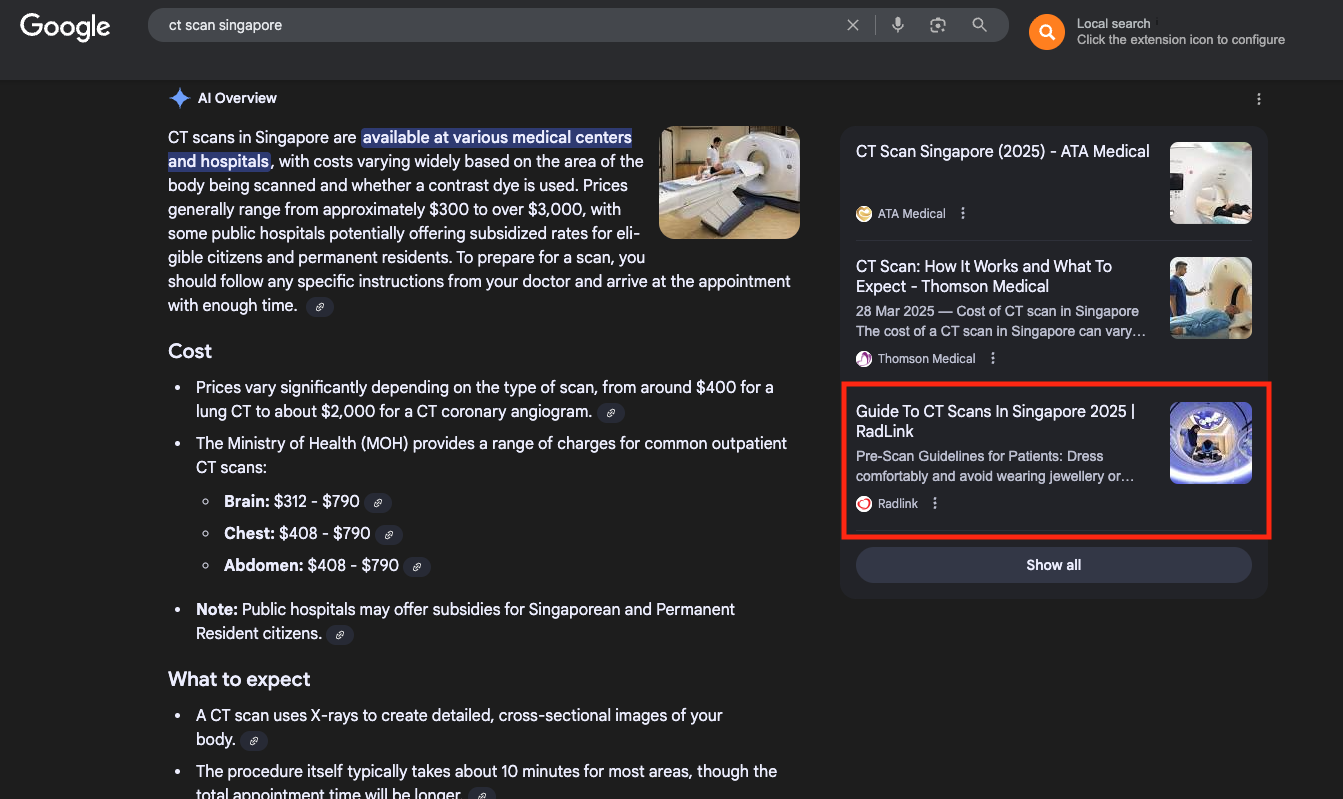Open three-dot menu beside Thomson Medical
1343x799 pixels.
tap(993, 358)
